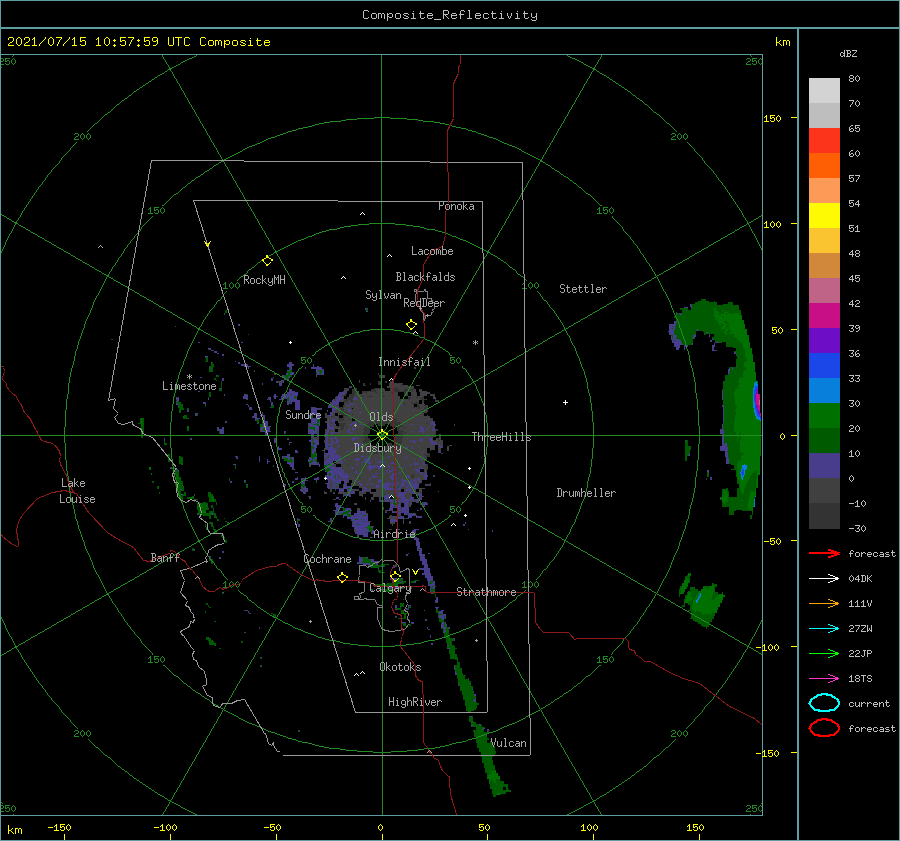Click the Sundre label
900x841 pixels.
(x=303, y=415)
